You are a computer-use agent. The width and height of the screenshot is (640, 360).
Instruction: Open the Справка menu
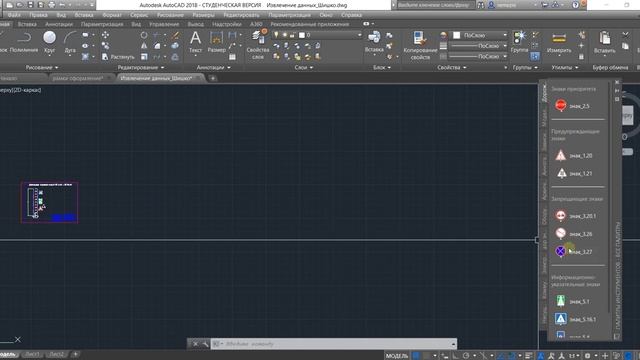pyautogui.click(x=351, y=15)
